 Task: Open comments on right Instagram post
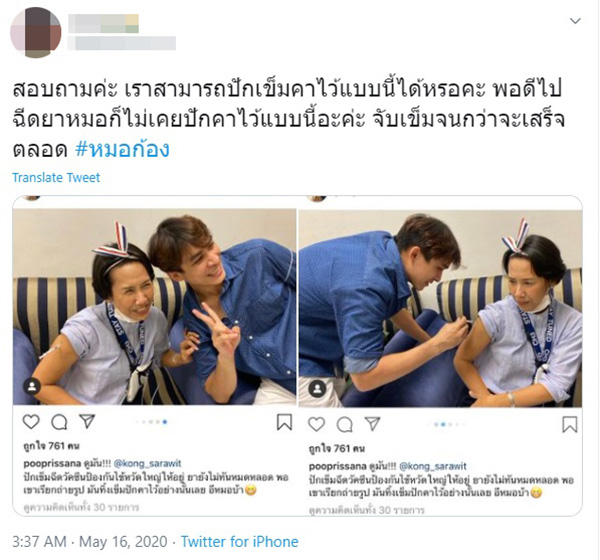pos(345,424)
